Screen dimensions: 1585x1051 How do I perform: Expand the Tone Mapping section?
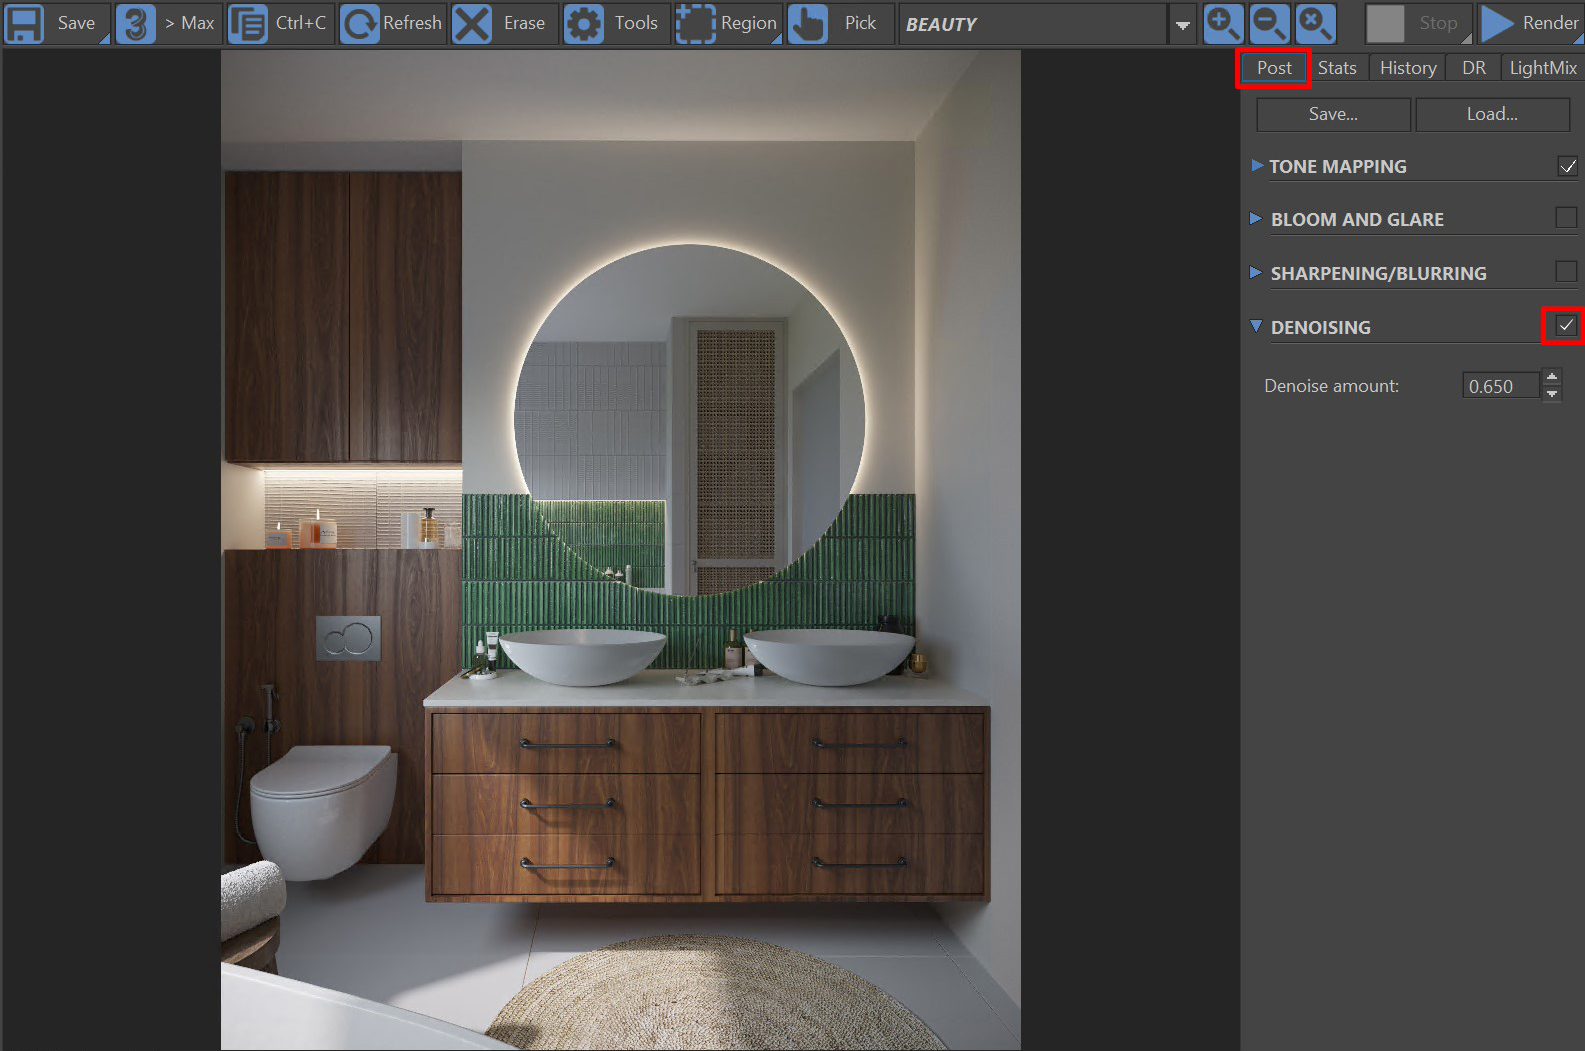click(x=1257, y=166)
